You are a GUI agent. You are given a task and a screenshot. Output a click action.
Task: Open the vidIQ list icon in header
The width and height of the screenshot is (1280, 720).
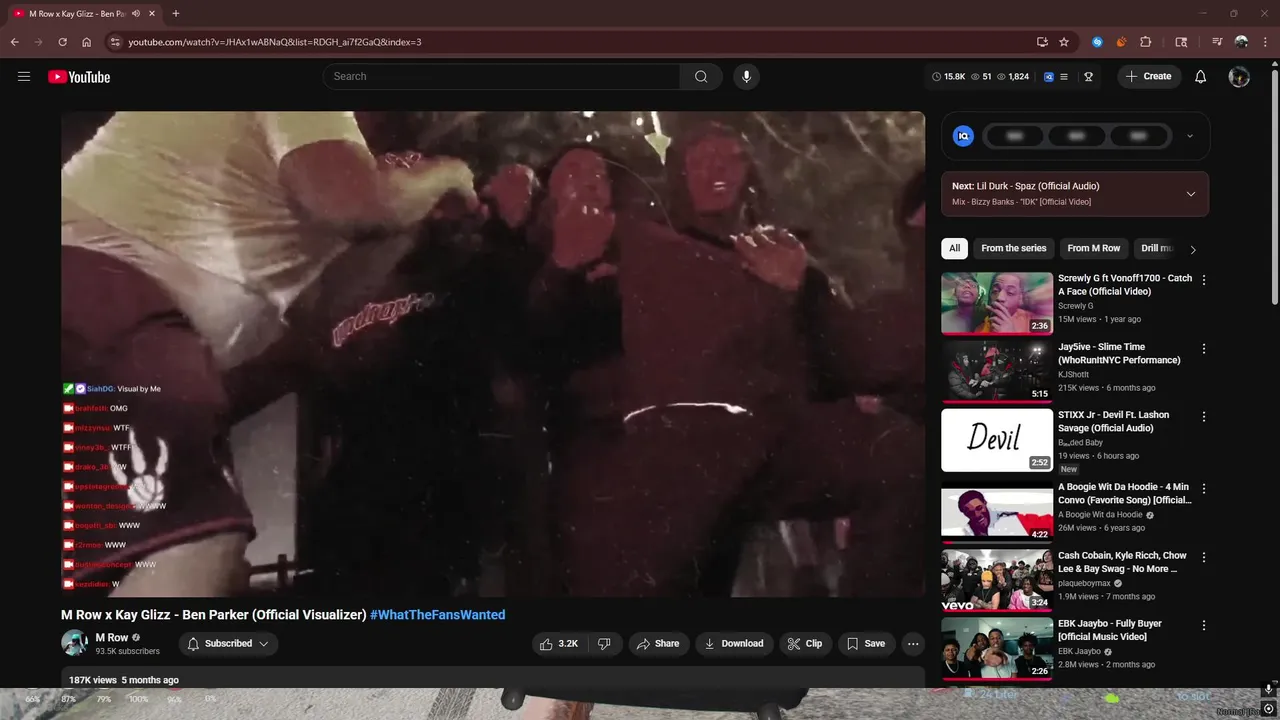click(1064, 77)
